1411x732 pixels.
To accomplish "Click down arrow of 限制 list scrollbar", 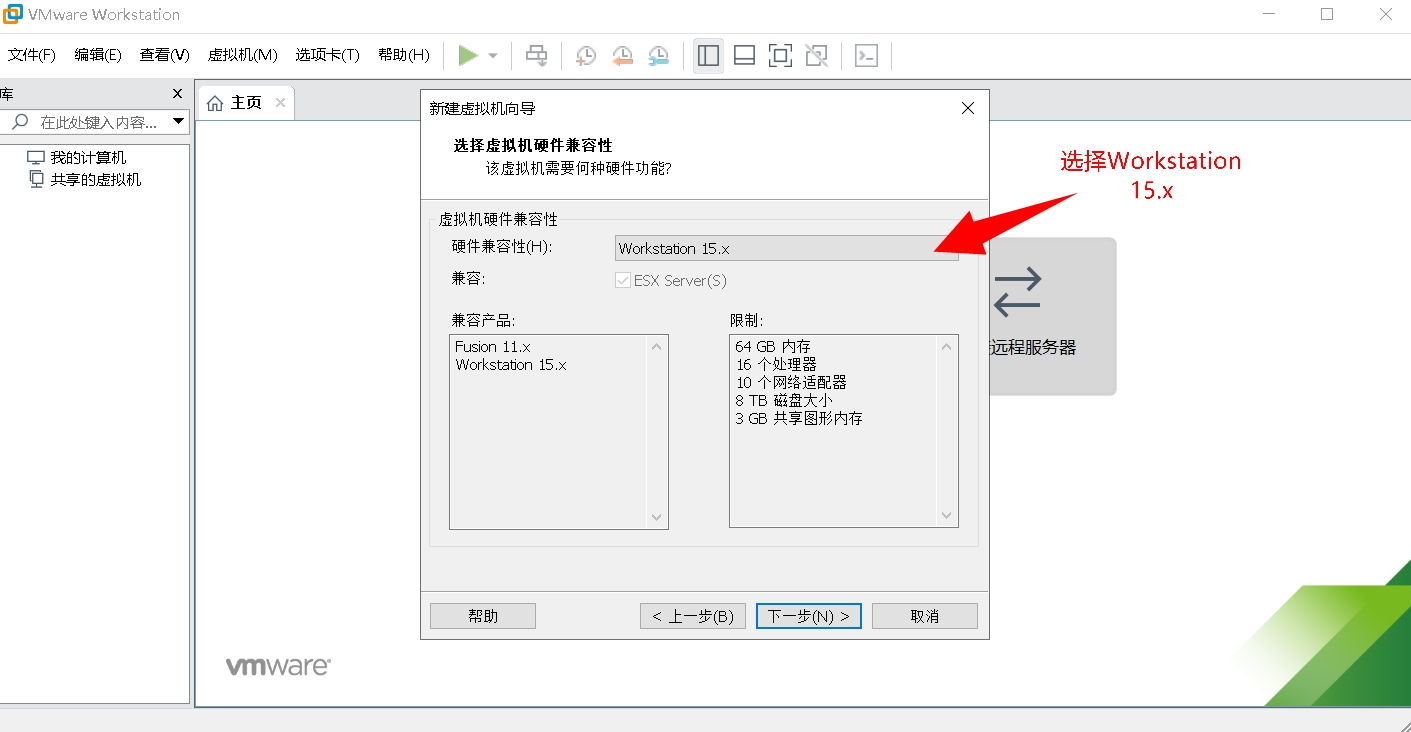I will point(947,517).
